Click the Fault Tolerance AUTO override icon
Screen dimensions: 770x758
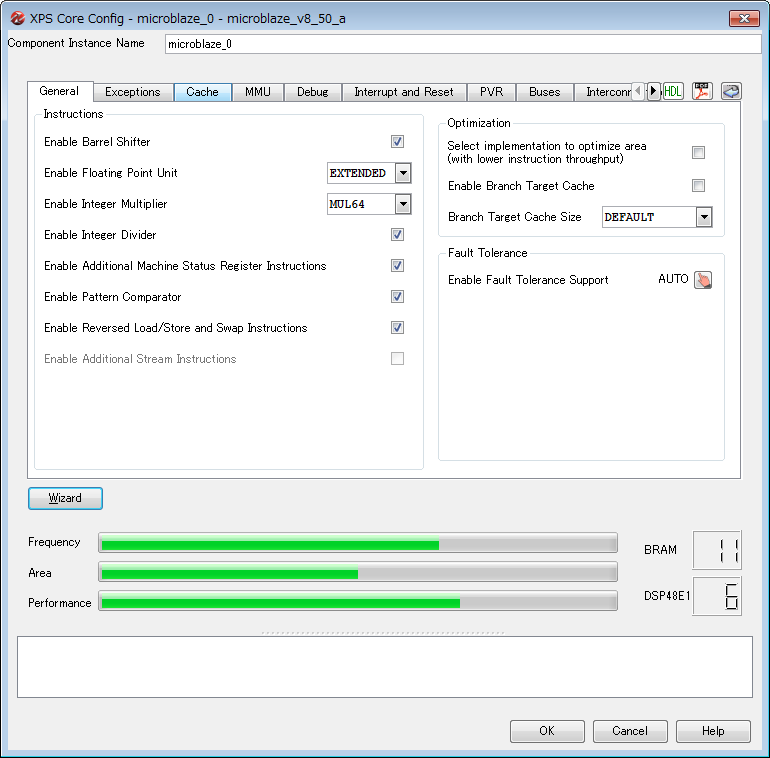coord(703,280)
